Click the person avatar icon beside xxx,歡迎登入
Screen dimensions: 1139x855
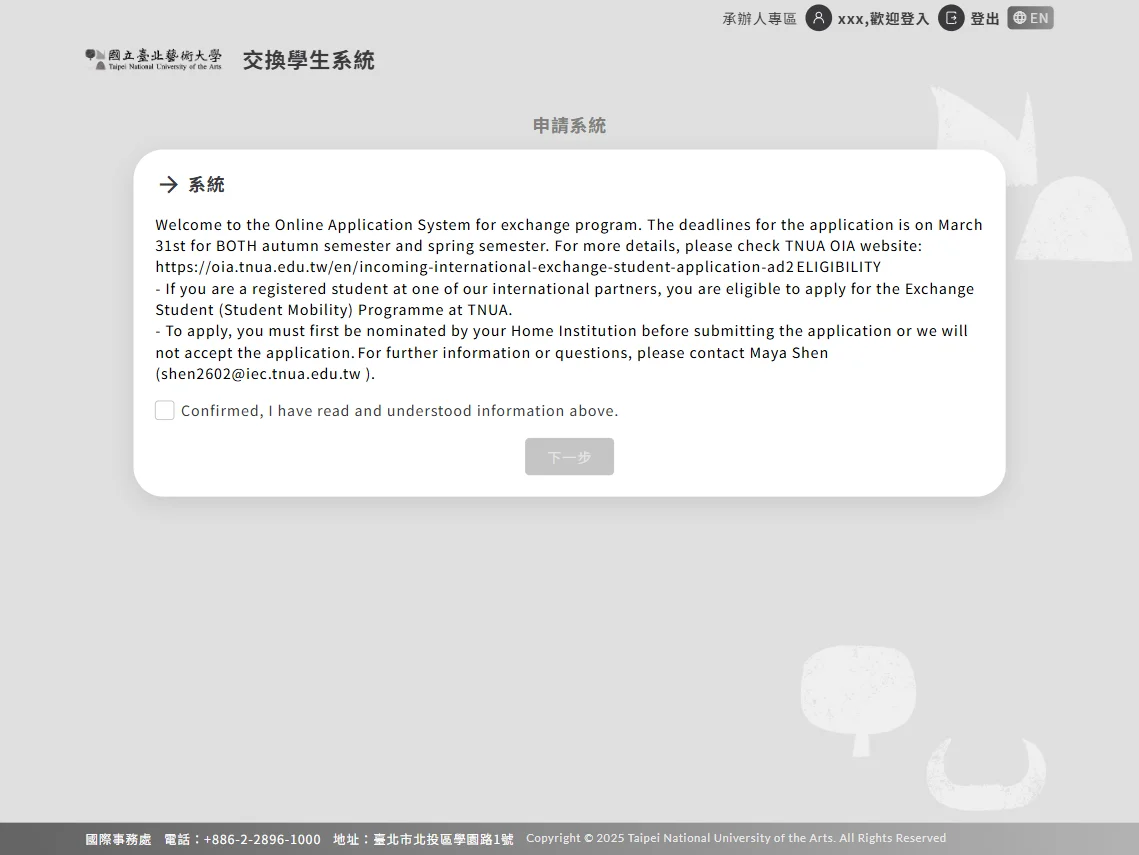(x=819, y=18)
